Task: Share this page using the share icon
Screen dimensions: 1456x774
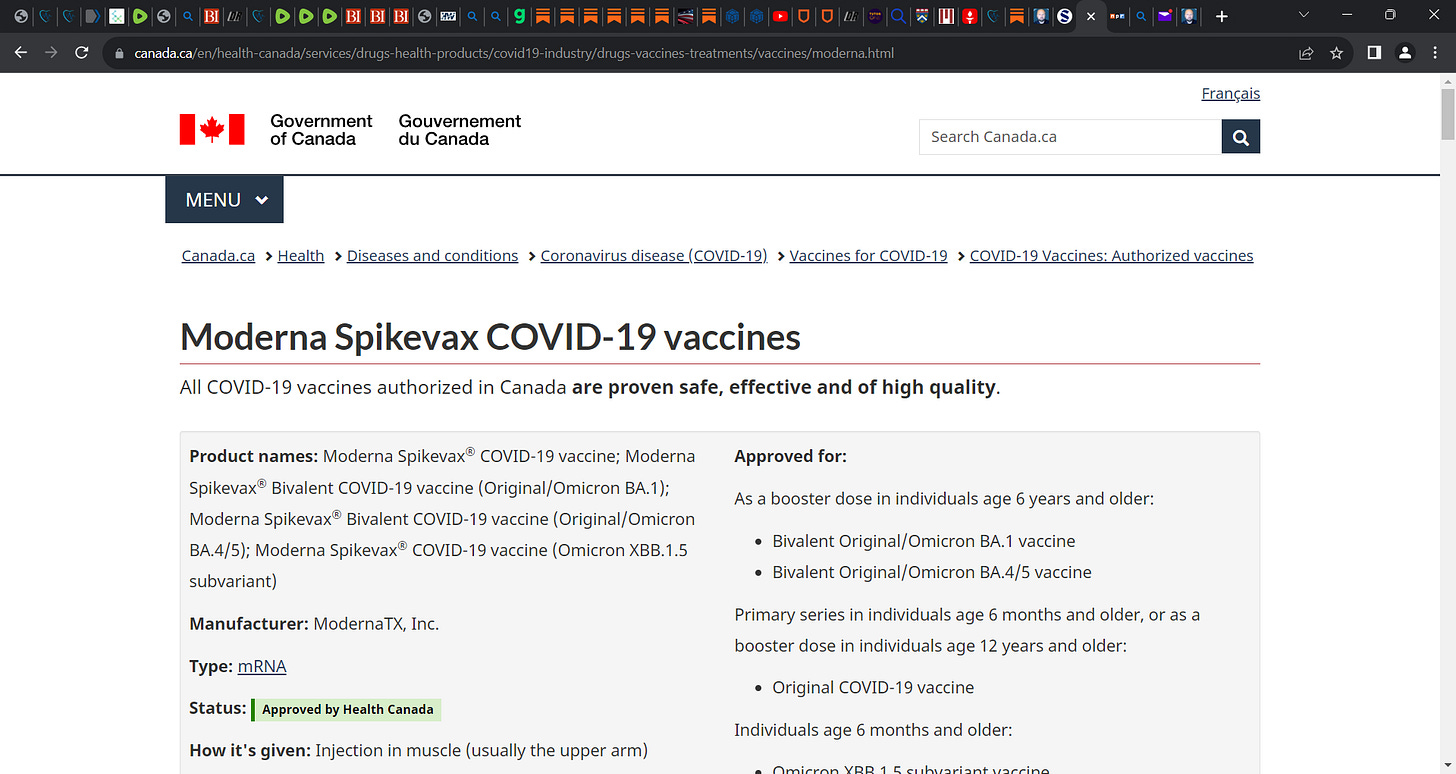Action: point(1306,53)
